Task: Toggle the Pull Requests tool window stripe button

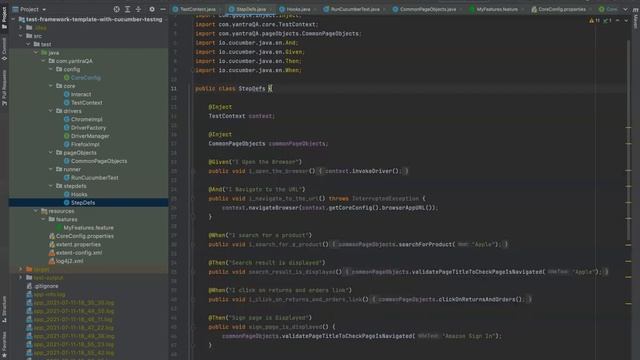Action: point(4,88)
